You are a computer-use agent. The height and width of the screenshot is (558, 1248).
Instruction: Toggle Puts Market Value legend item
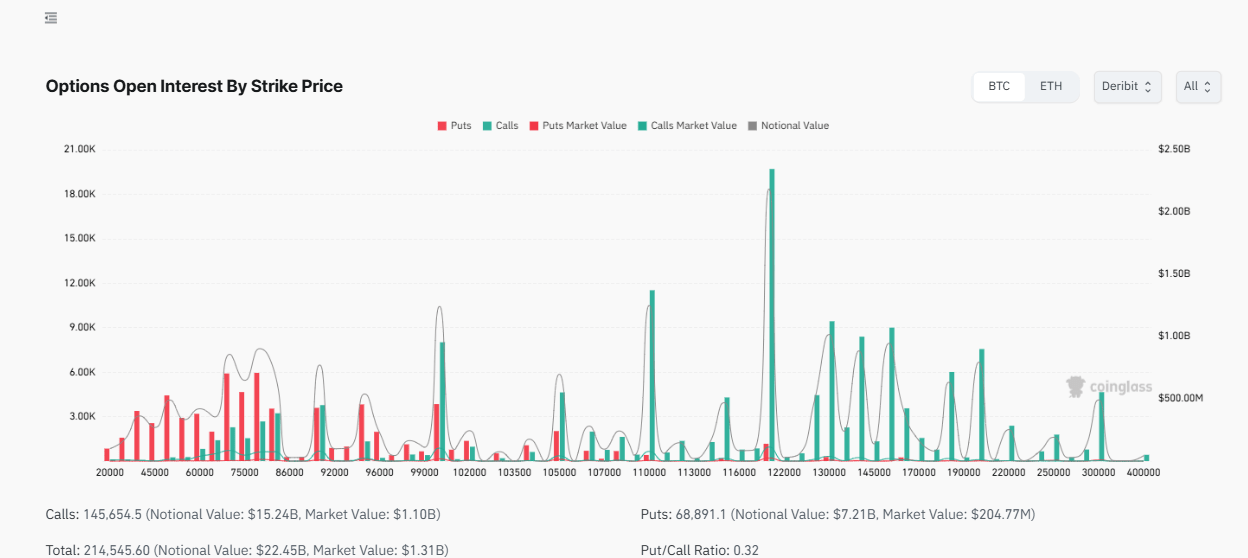click(577, 126)
